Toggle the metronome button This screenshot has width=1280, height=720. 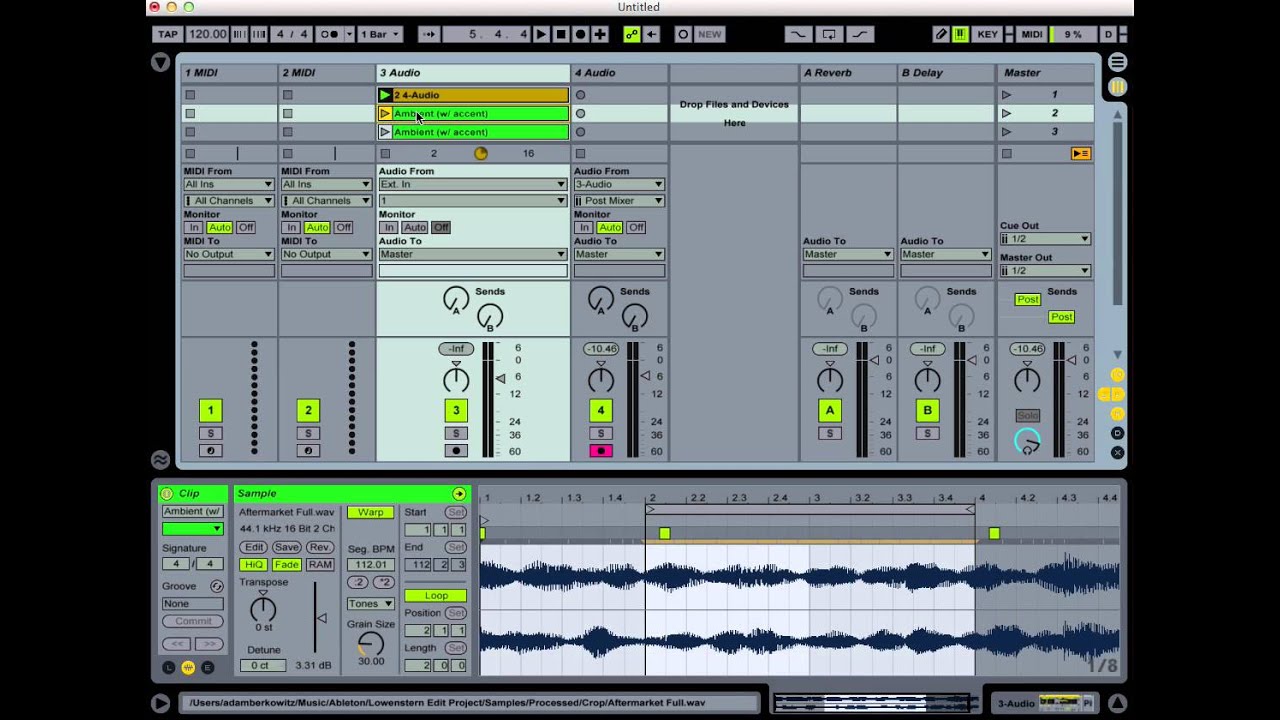pos(330,34)
